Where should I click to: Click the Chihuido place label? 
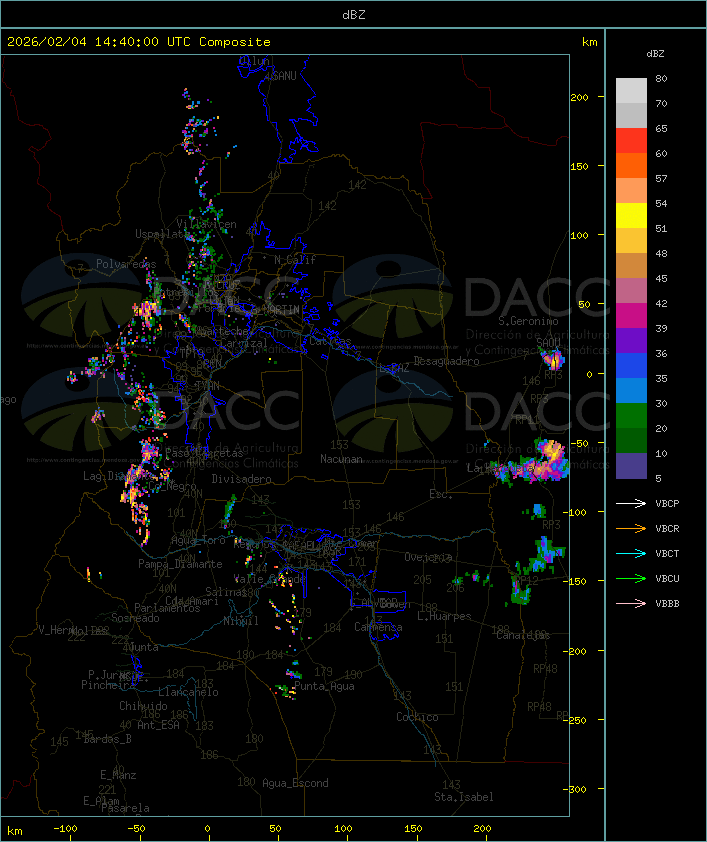click(x=143, y=706)
